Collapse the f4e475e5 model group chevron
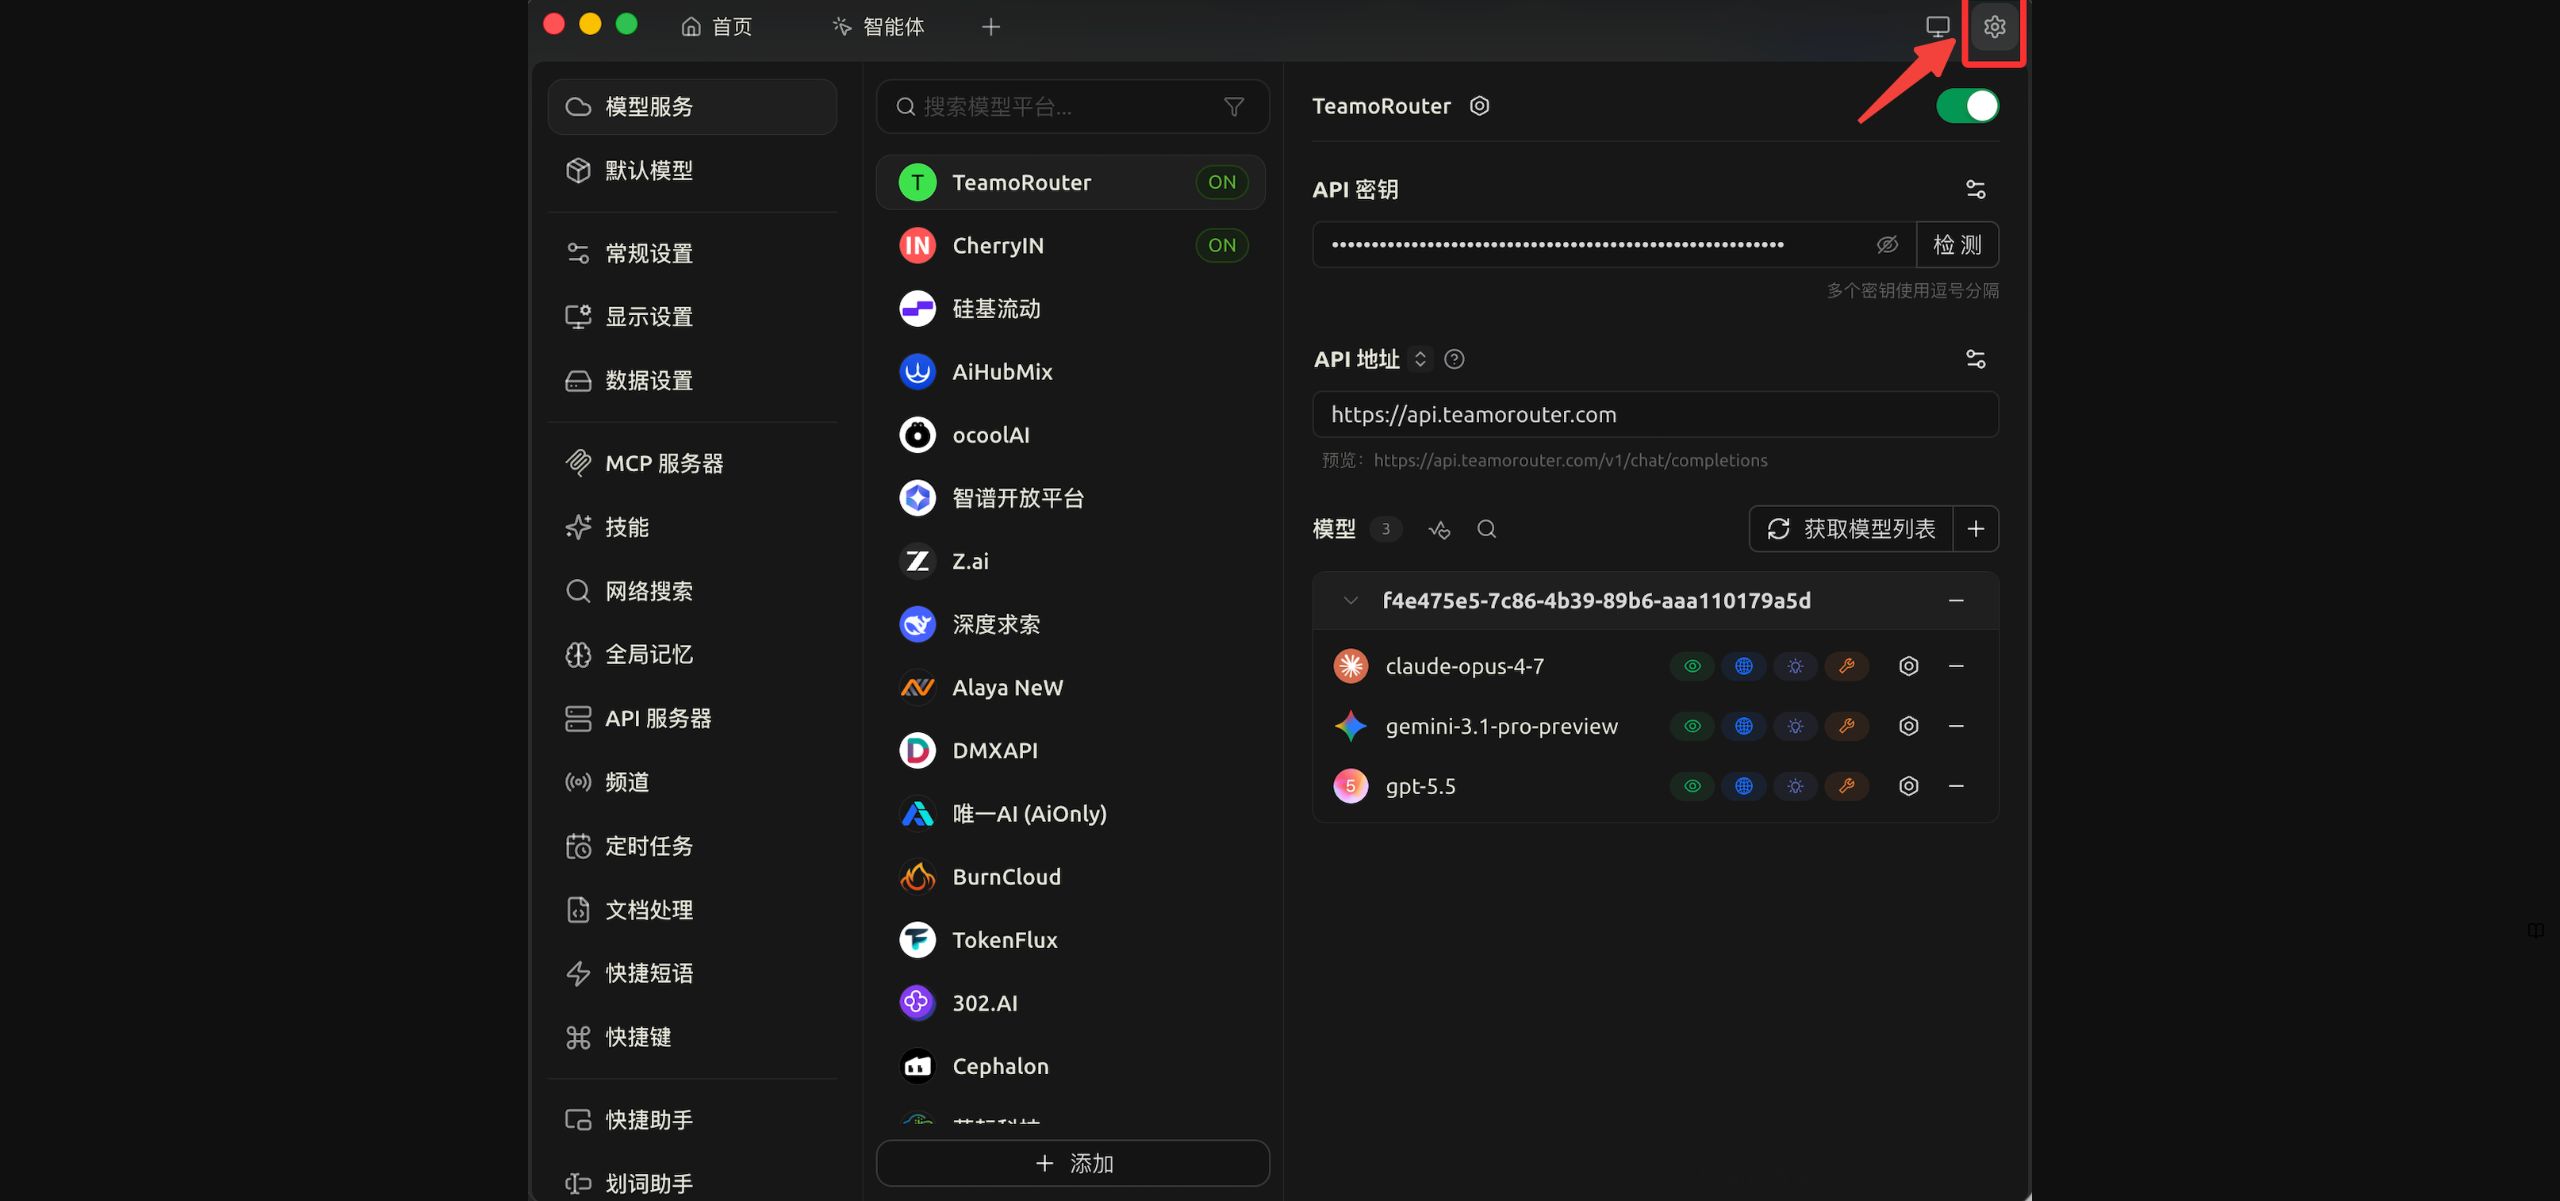 click(x=1351, y=601)
